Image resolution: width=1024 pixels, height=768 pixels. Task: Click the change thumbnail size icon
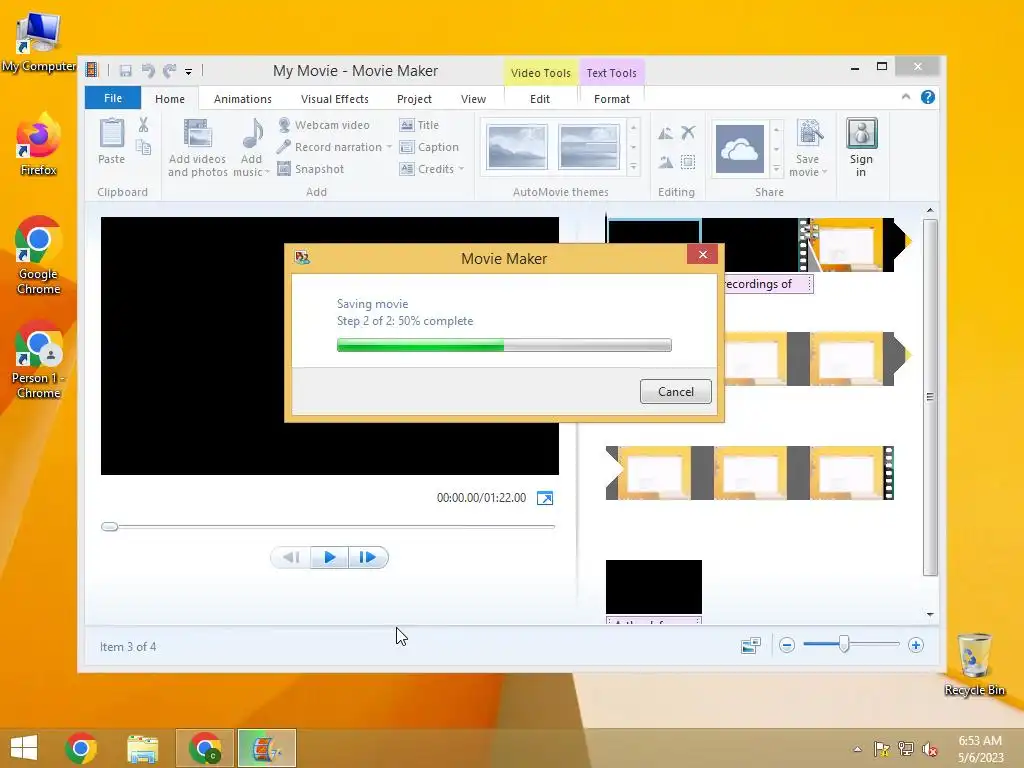751,645
